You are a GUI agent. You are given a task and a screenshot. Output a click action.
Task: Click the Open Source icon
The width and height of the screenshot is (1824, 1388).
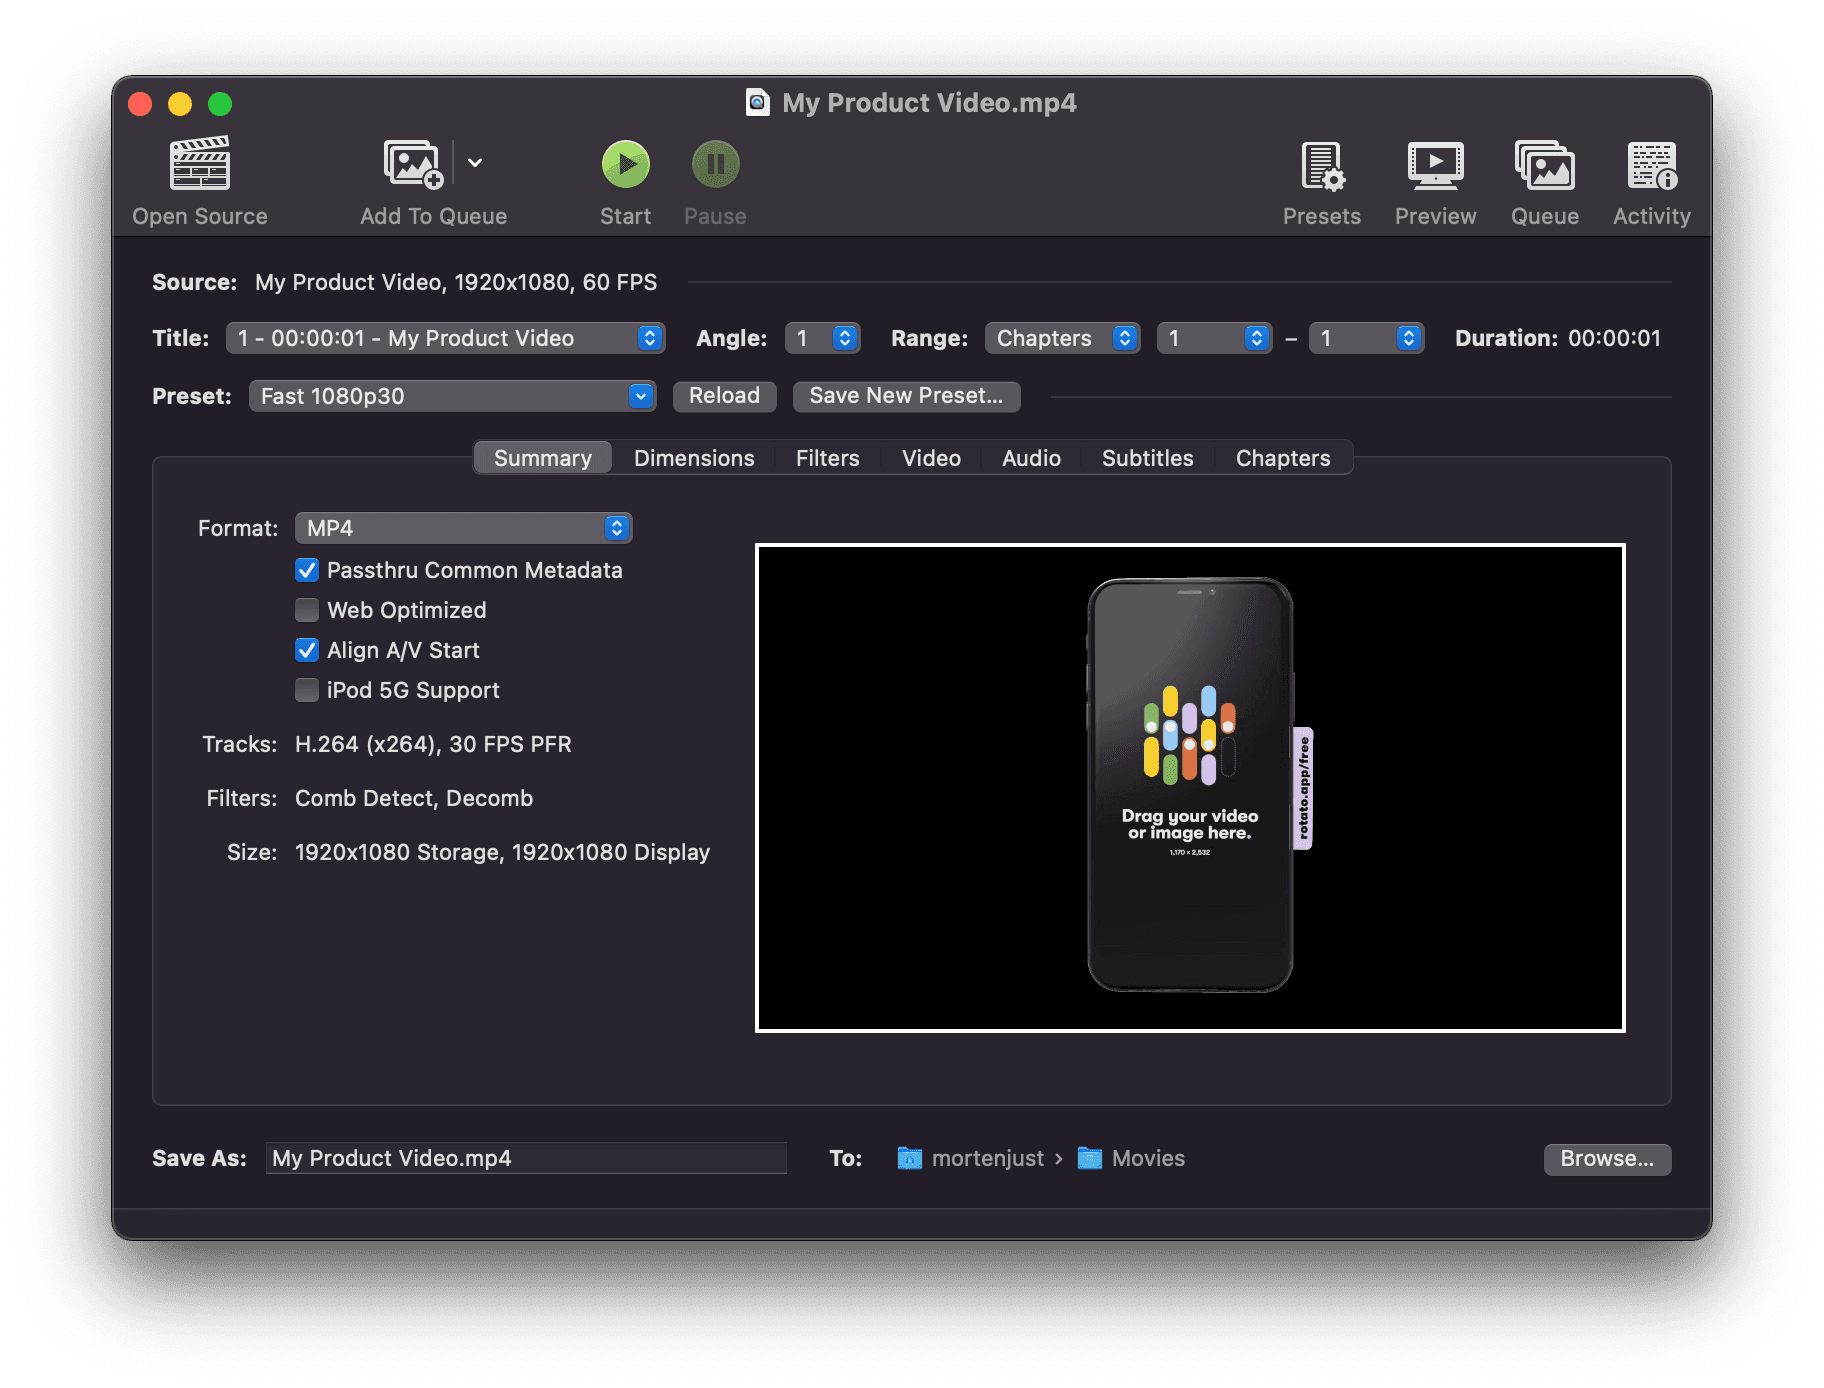point(199,163)
